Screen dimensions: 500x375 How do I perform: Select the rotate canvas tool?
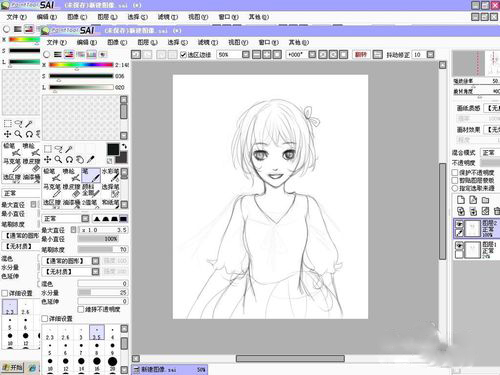69,160
